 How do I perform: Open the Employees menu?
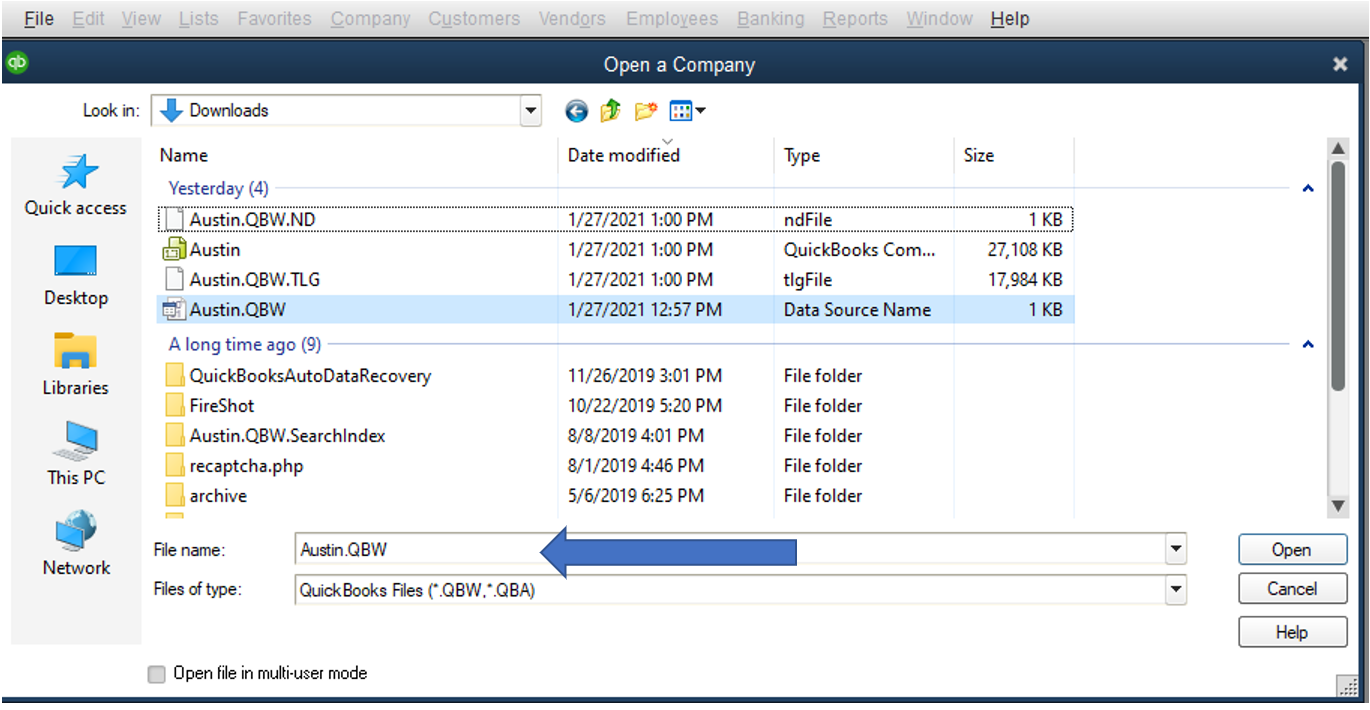pyautogui.click(x=672, y=19)
